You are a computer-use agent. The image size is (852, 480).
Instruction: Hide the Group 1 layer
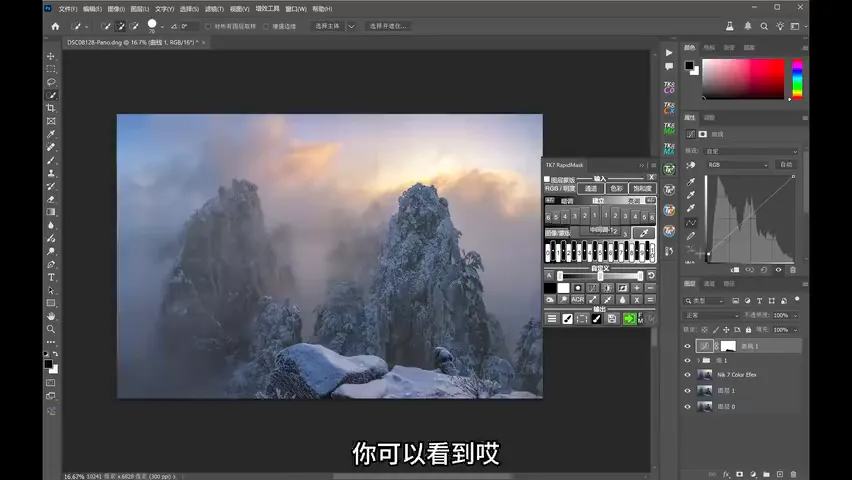tap(687, 360)
